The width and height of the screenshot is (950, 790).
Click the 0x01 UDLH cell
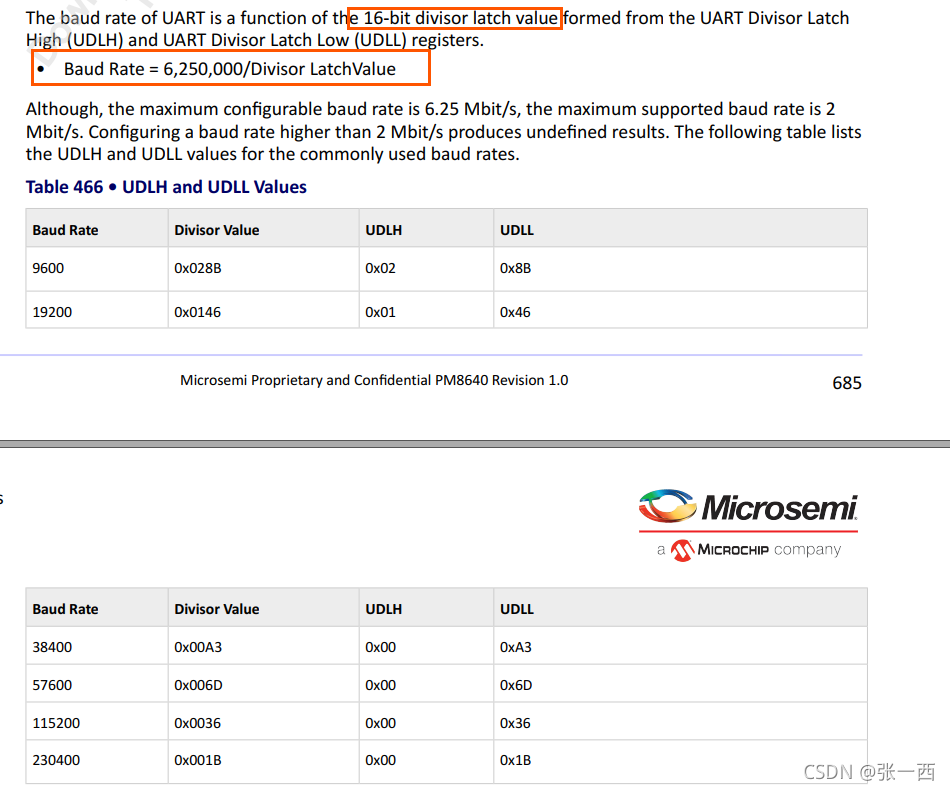click(x=427, y=312)
